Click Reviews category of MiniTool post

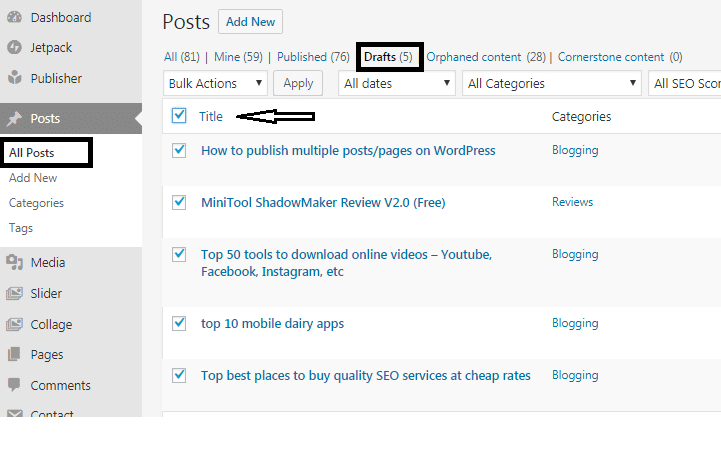tap(572, 202)
